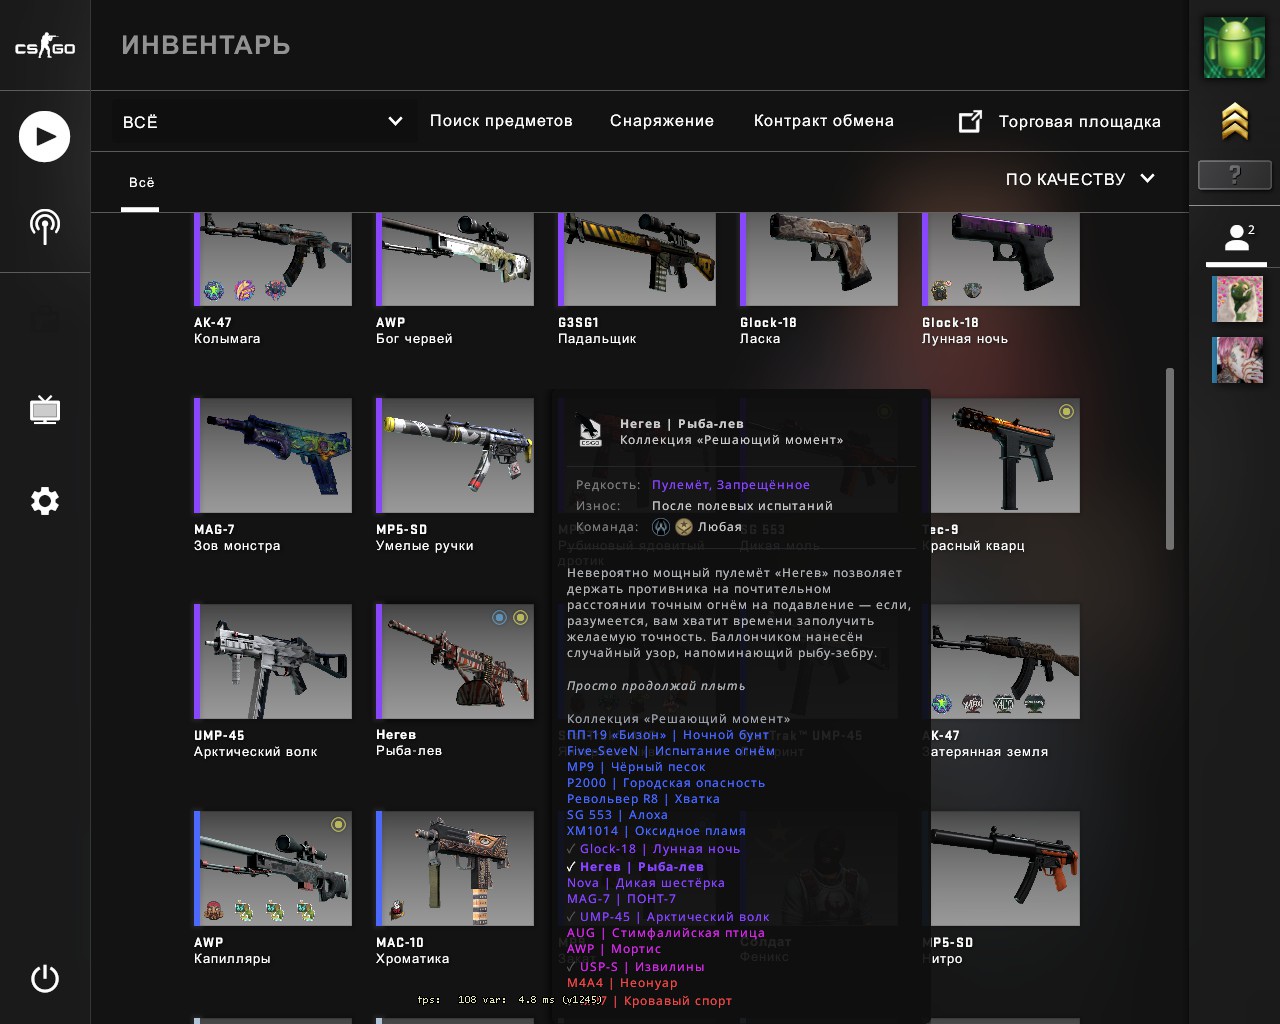1280x1024 pixels.
Task: Click AWP | Мортис entry
Action: [614, 949]
